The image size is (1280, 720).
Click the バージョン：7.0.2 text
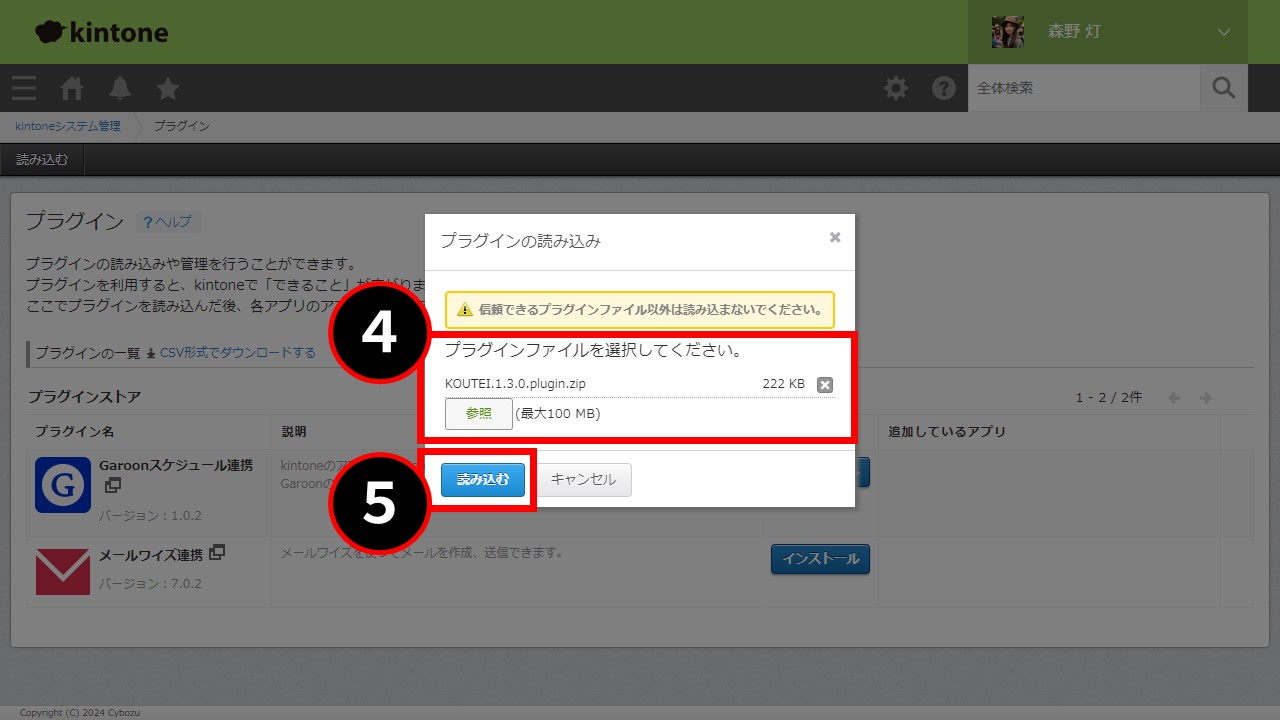(151, 583)
